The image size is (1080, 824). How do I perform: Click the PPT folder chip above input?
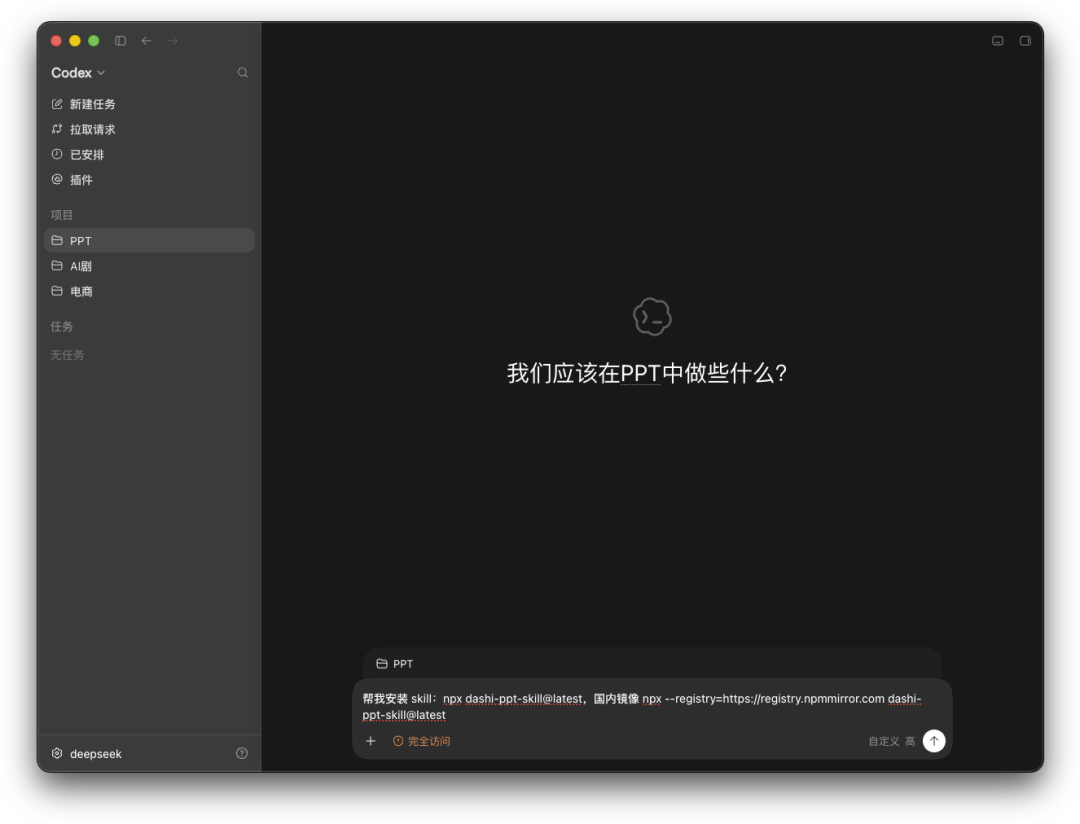click(395, 663)
